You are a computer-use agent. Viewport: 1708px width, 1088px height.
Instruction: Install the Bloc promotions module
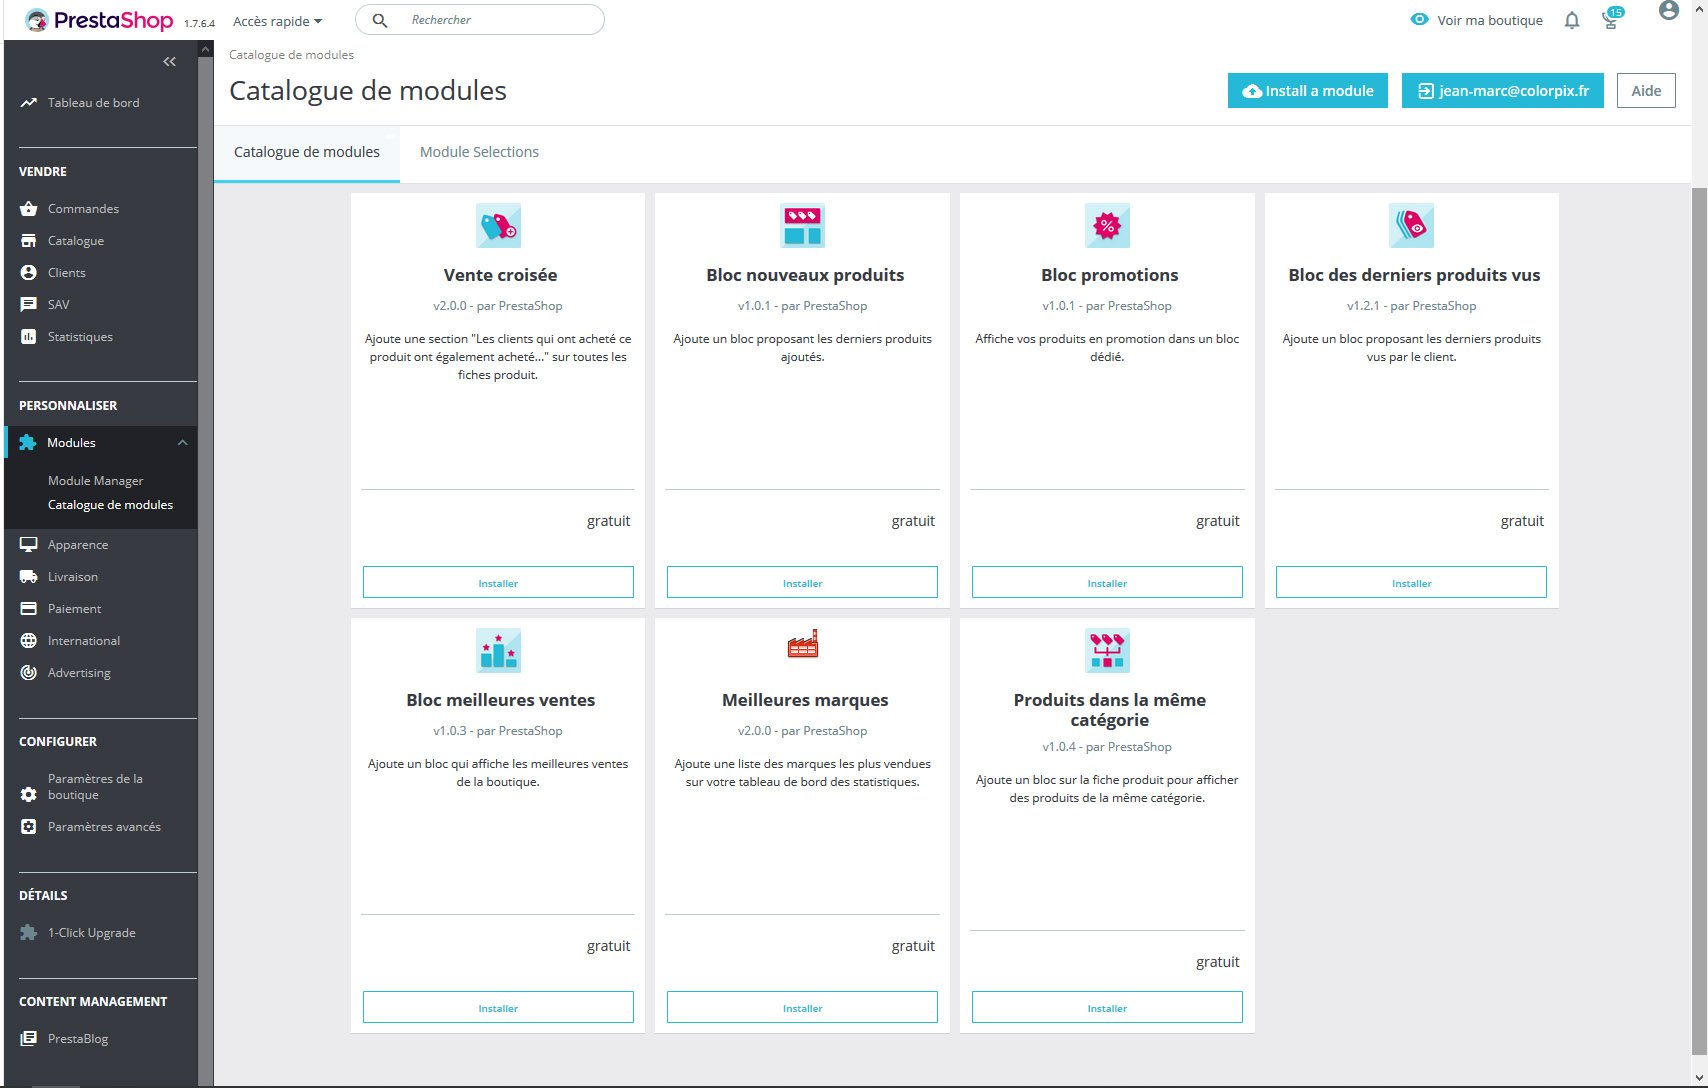pyautogui.click(x=1107, y=583)
